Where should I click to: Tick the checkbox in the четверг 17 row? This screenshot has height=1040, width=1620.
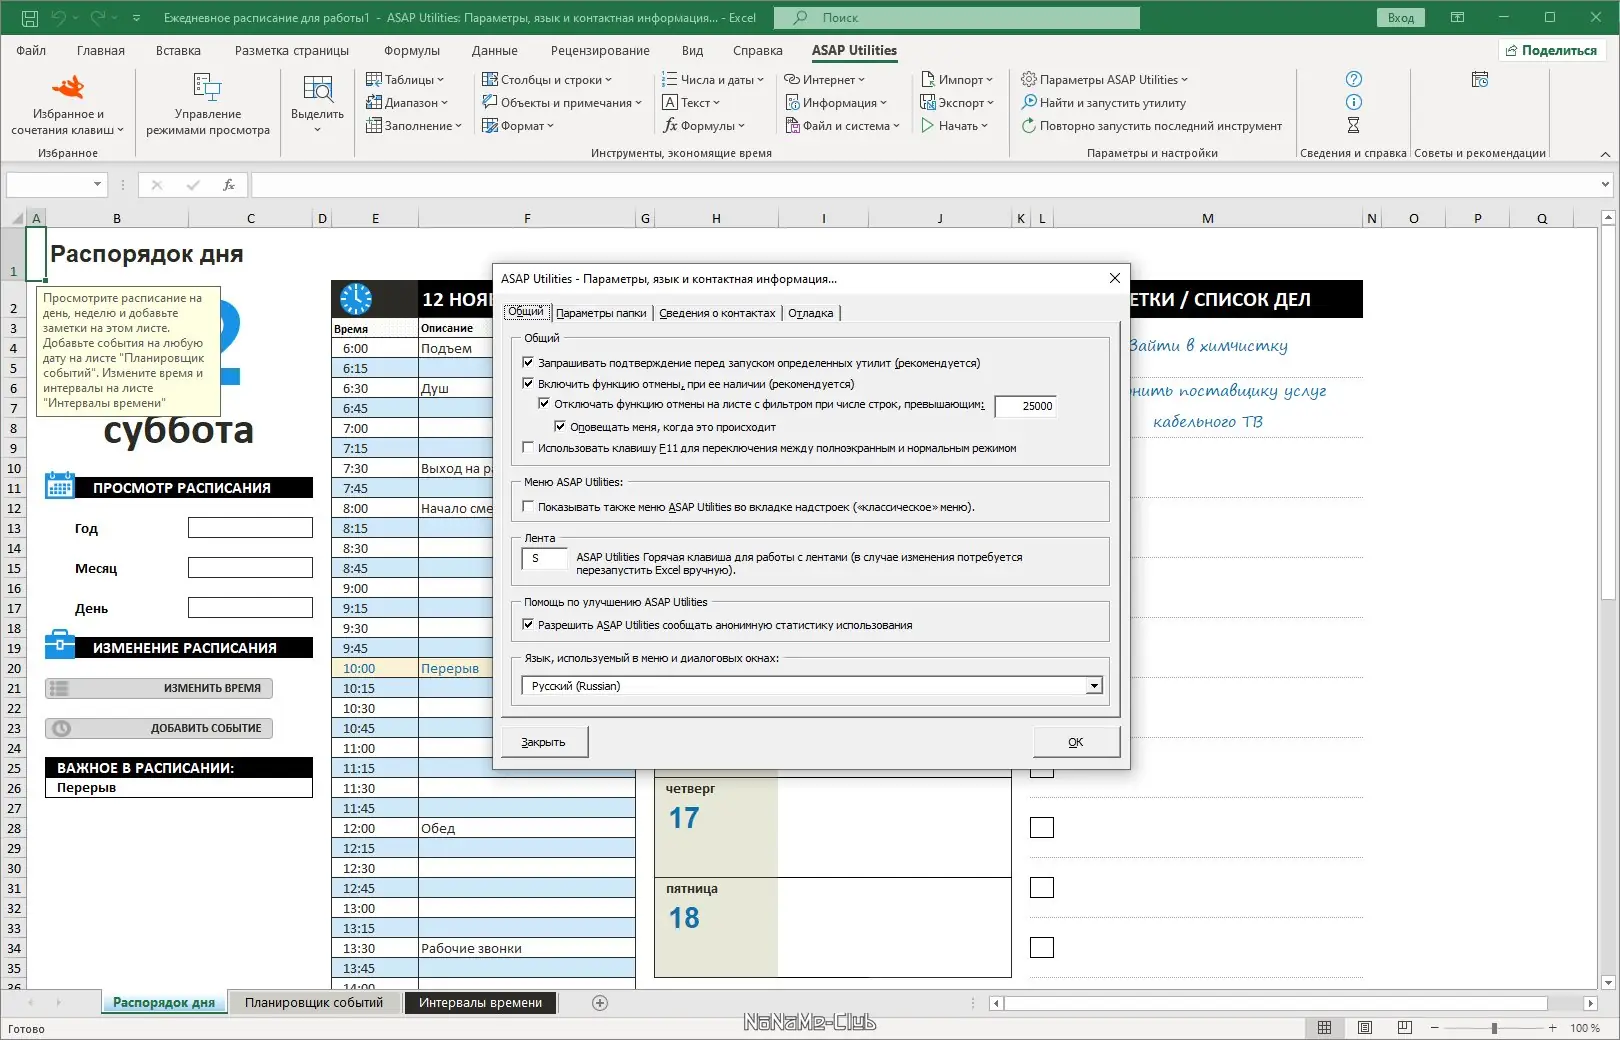(x=1042, y=827)
